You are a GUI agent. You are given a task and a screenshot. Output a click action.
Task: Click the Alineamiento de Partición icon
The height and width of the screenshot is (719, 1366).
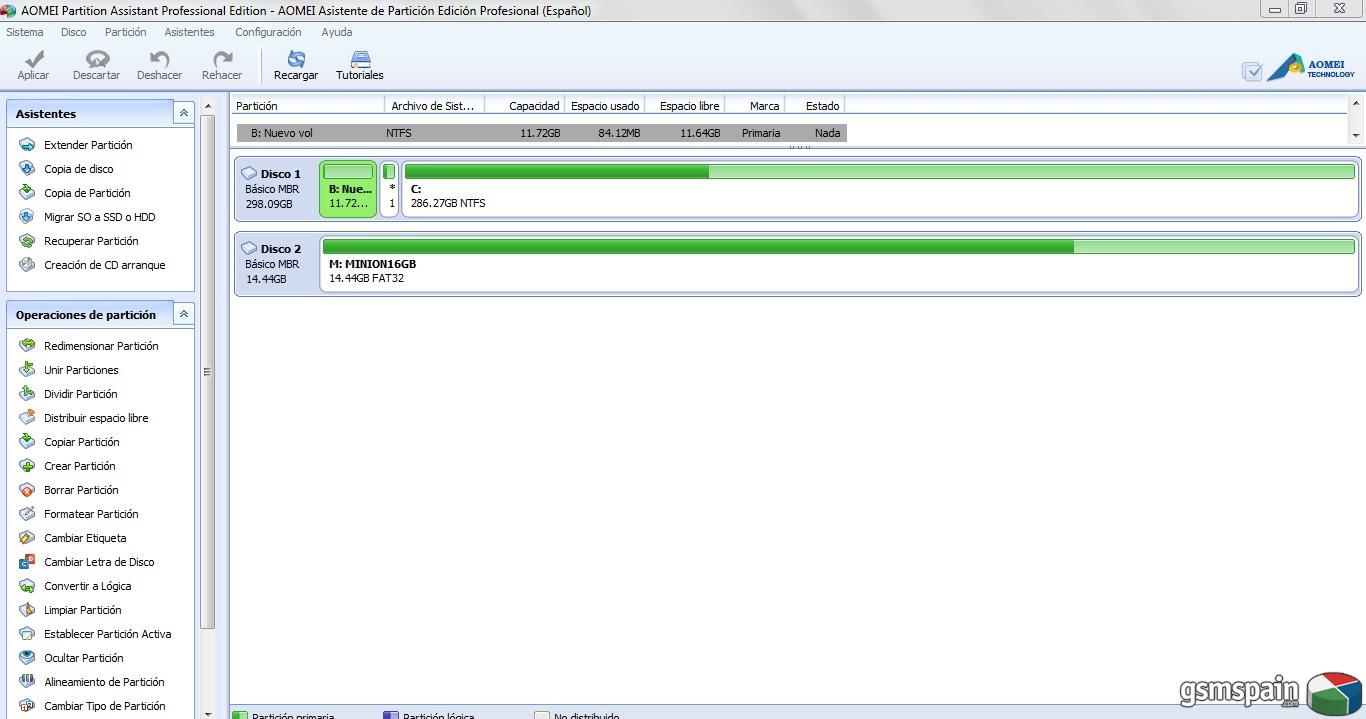click(x=27, y=682)
